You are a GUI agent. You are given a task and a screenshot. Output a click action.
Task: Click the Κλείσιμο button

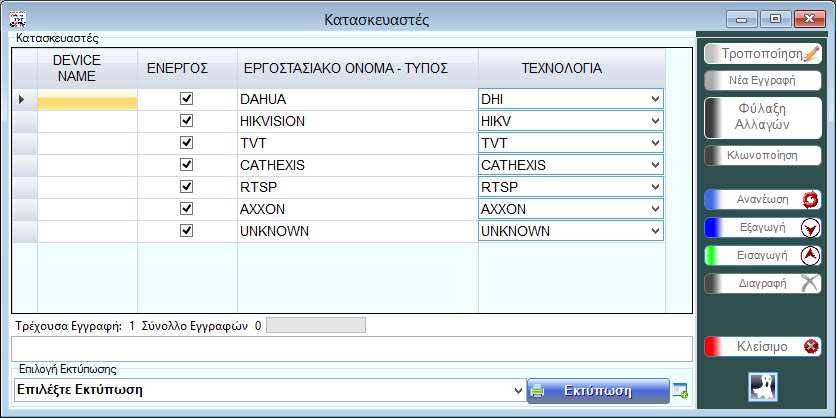click(762, 346)
